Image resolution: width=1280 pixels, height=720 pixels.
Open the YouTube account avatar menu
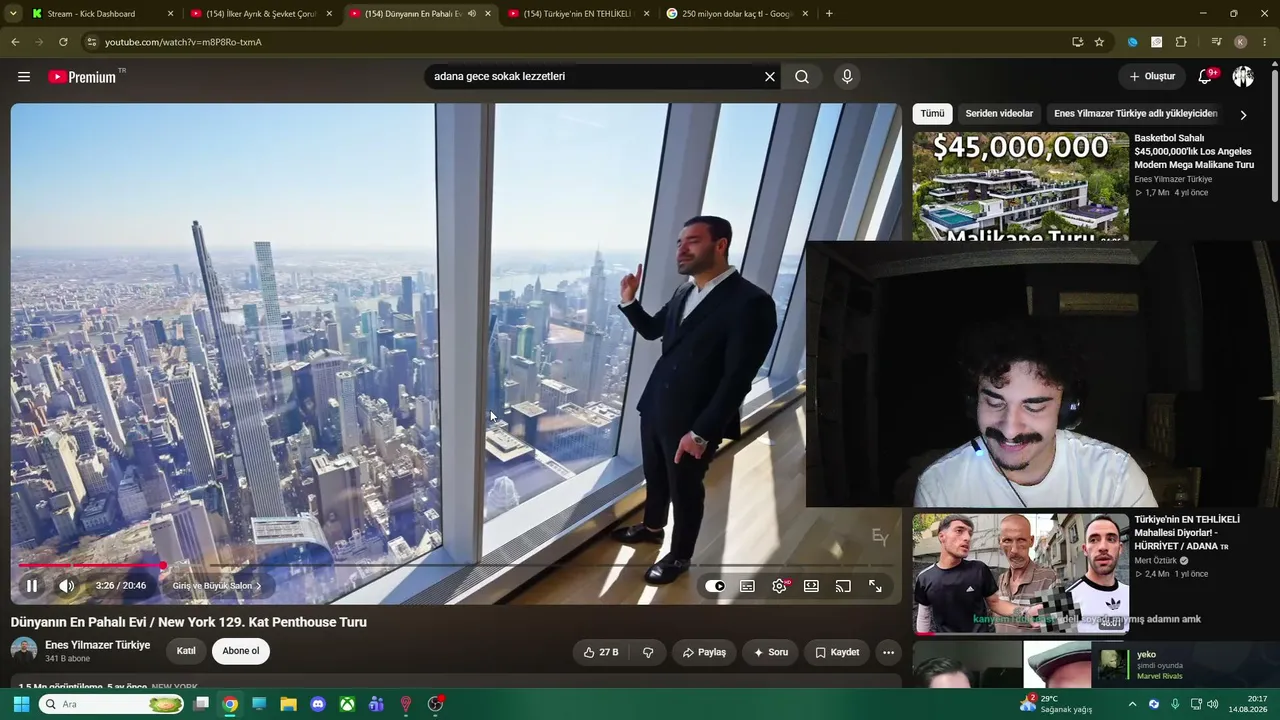click(1243, 77)
